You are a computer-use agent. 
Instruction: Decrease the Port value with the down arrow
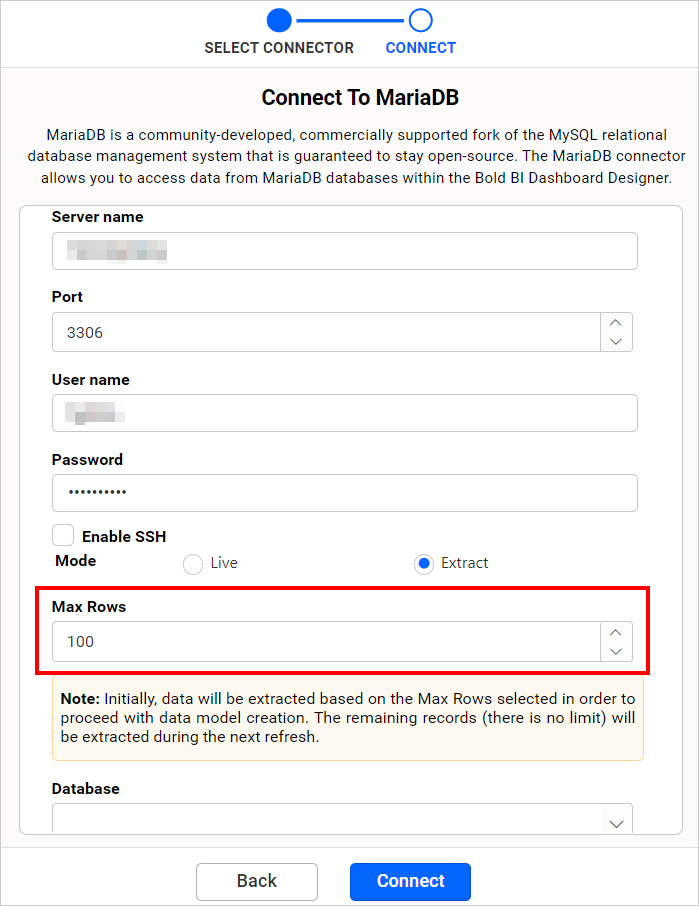(x=616, y=341)
